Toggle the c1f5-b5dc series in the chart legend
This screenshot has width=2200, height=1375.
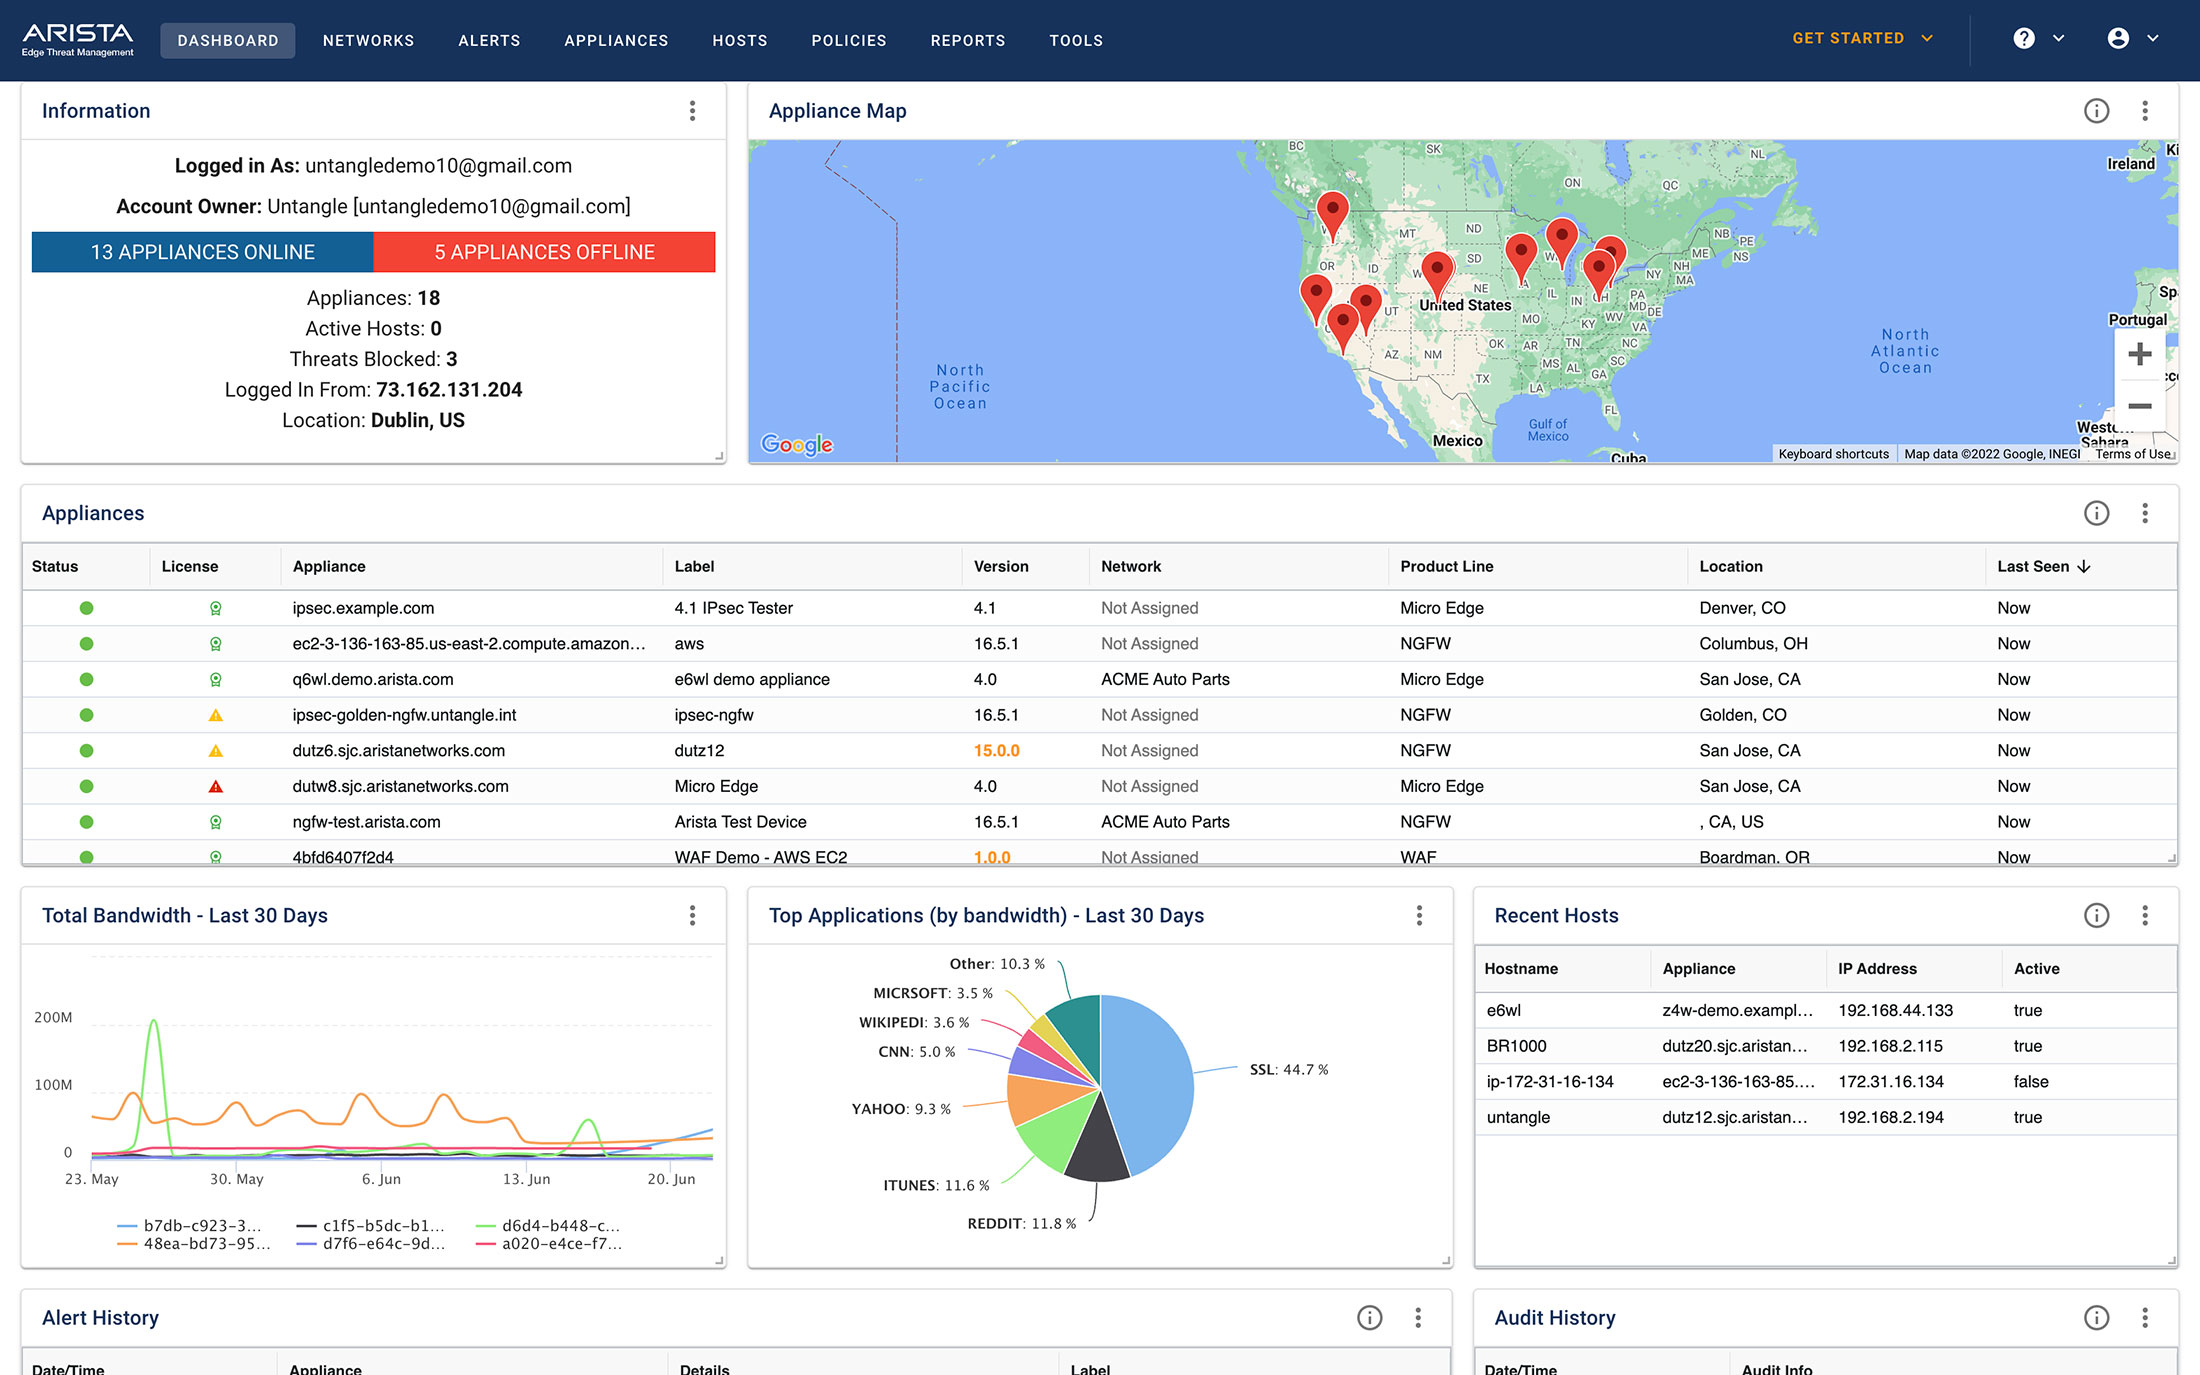371,1225
